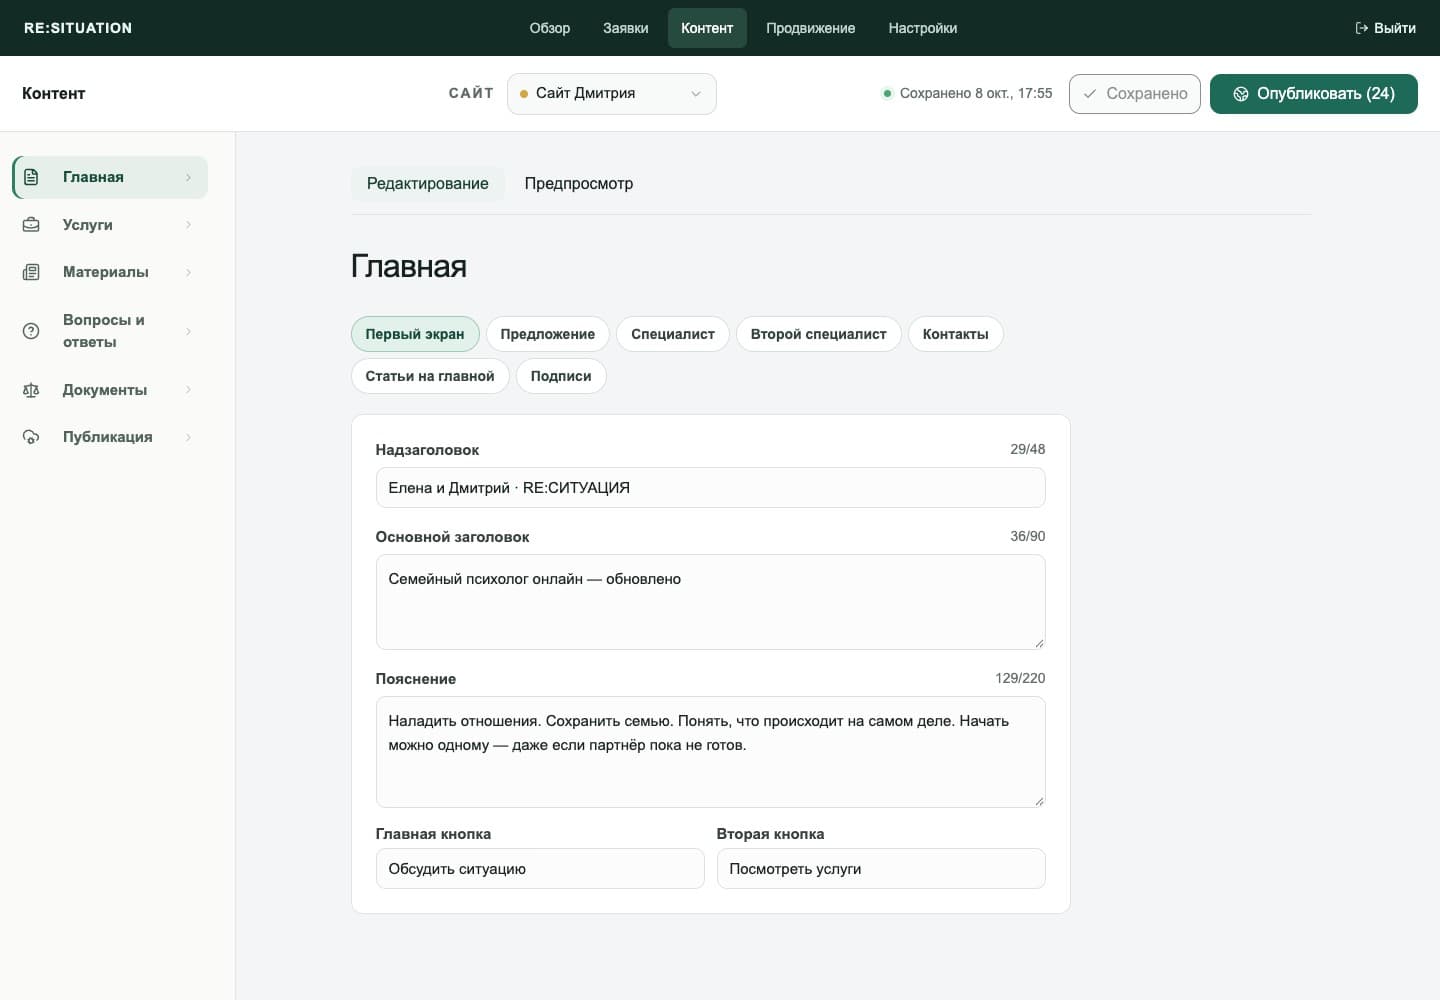Click the newspaper icon beside Материалы
Image resolution: width=1440 pixels, height=1000 pixels.
(x=31, y=272)
